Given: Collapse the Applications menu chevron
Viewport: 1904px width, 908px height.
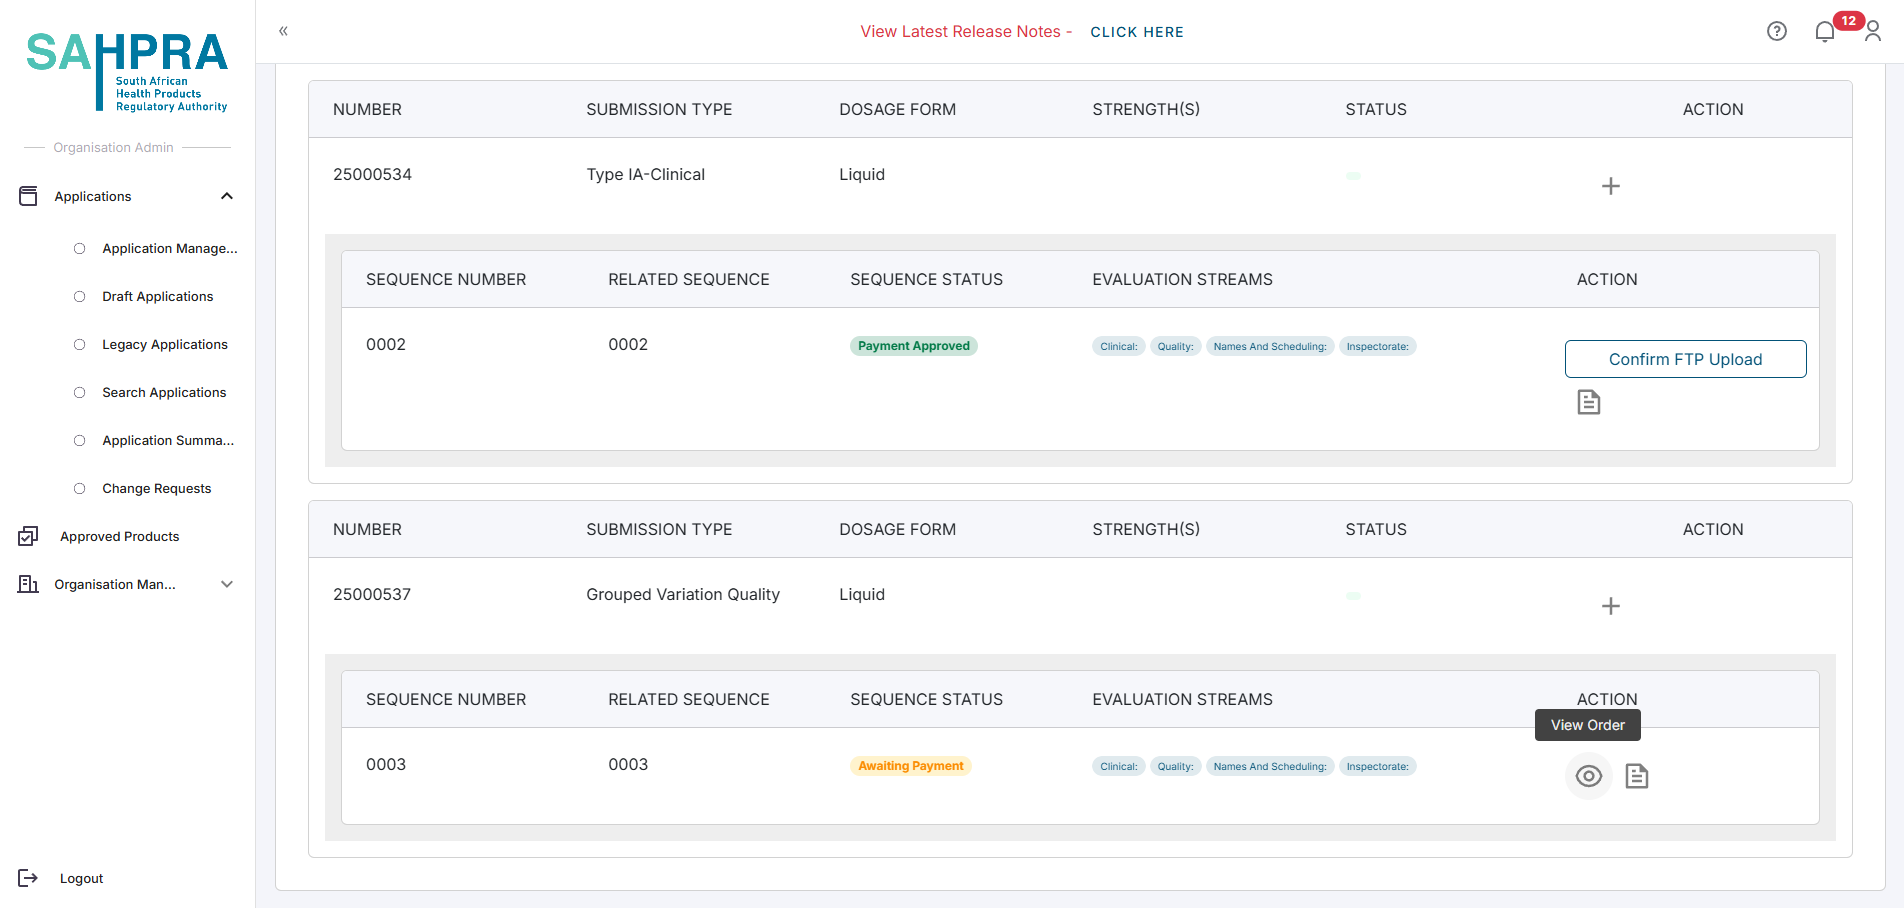Looking at the screenshot, I should 227,196.
